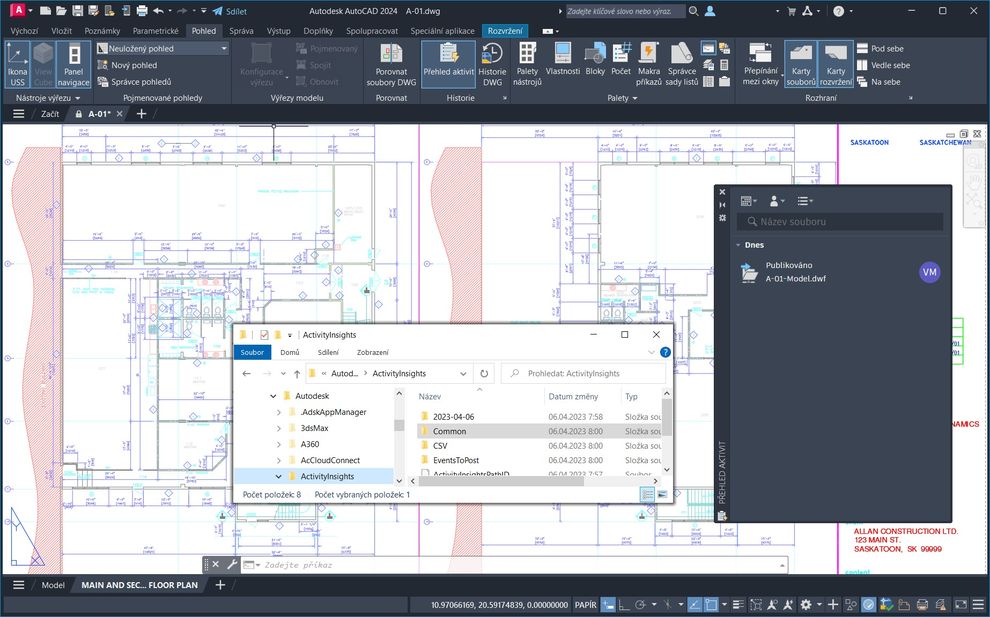Open the Soubor tab in Explorer window
990x617 pixels.
pyautogui.click(x=252, y=352)
